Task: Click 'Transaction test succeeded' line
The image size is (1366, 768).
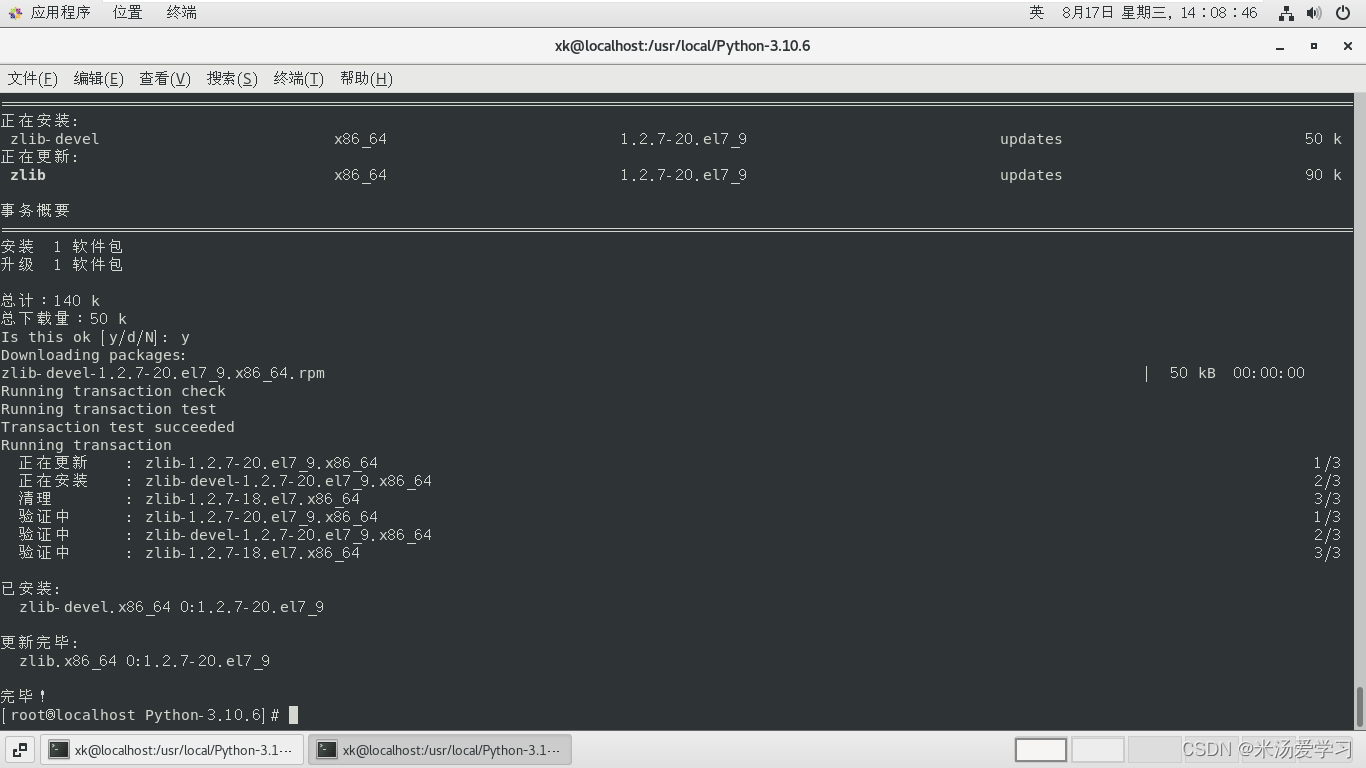Action: [118, 427]
